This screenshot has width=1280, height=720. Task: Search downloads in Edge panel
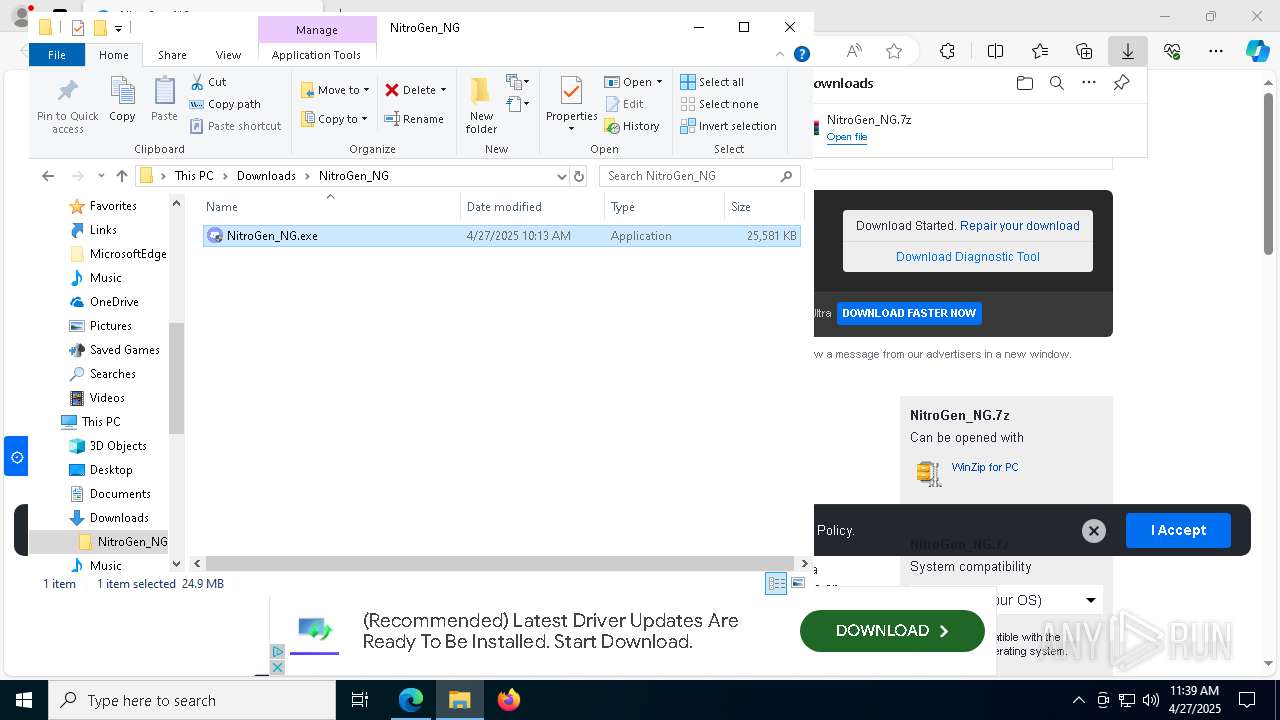[x=1056, y=83]
